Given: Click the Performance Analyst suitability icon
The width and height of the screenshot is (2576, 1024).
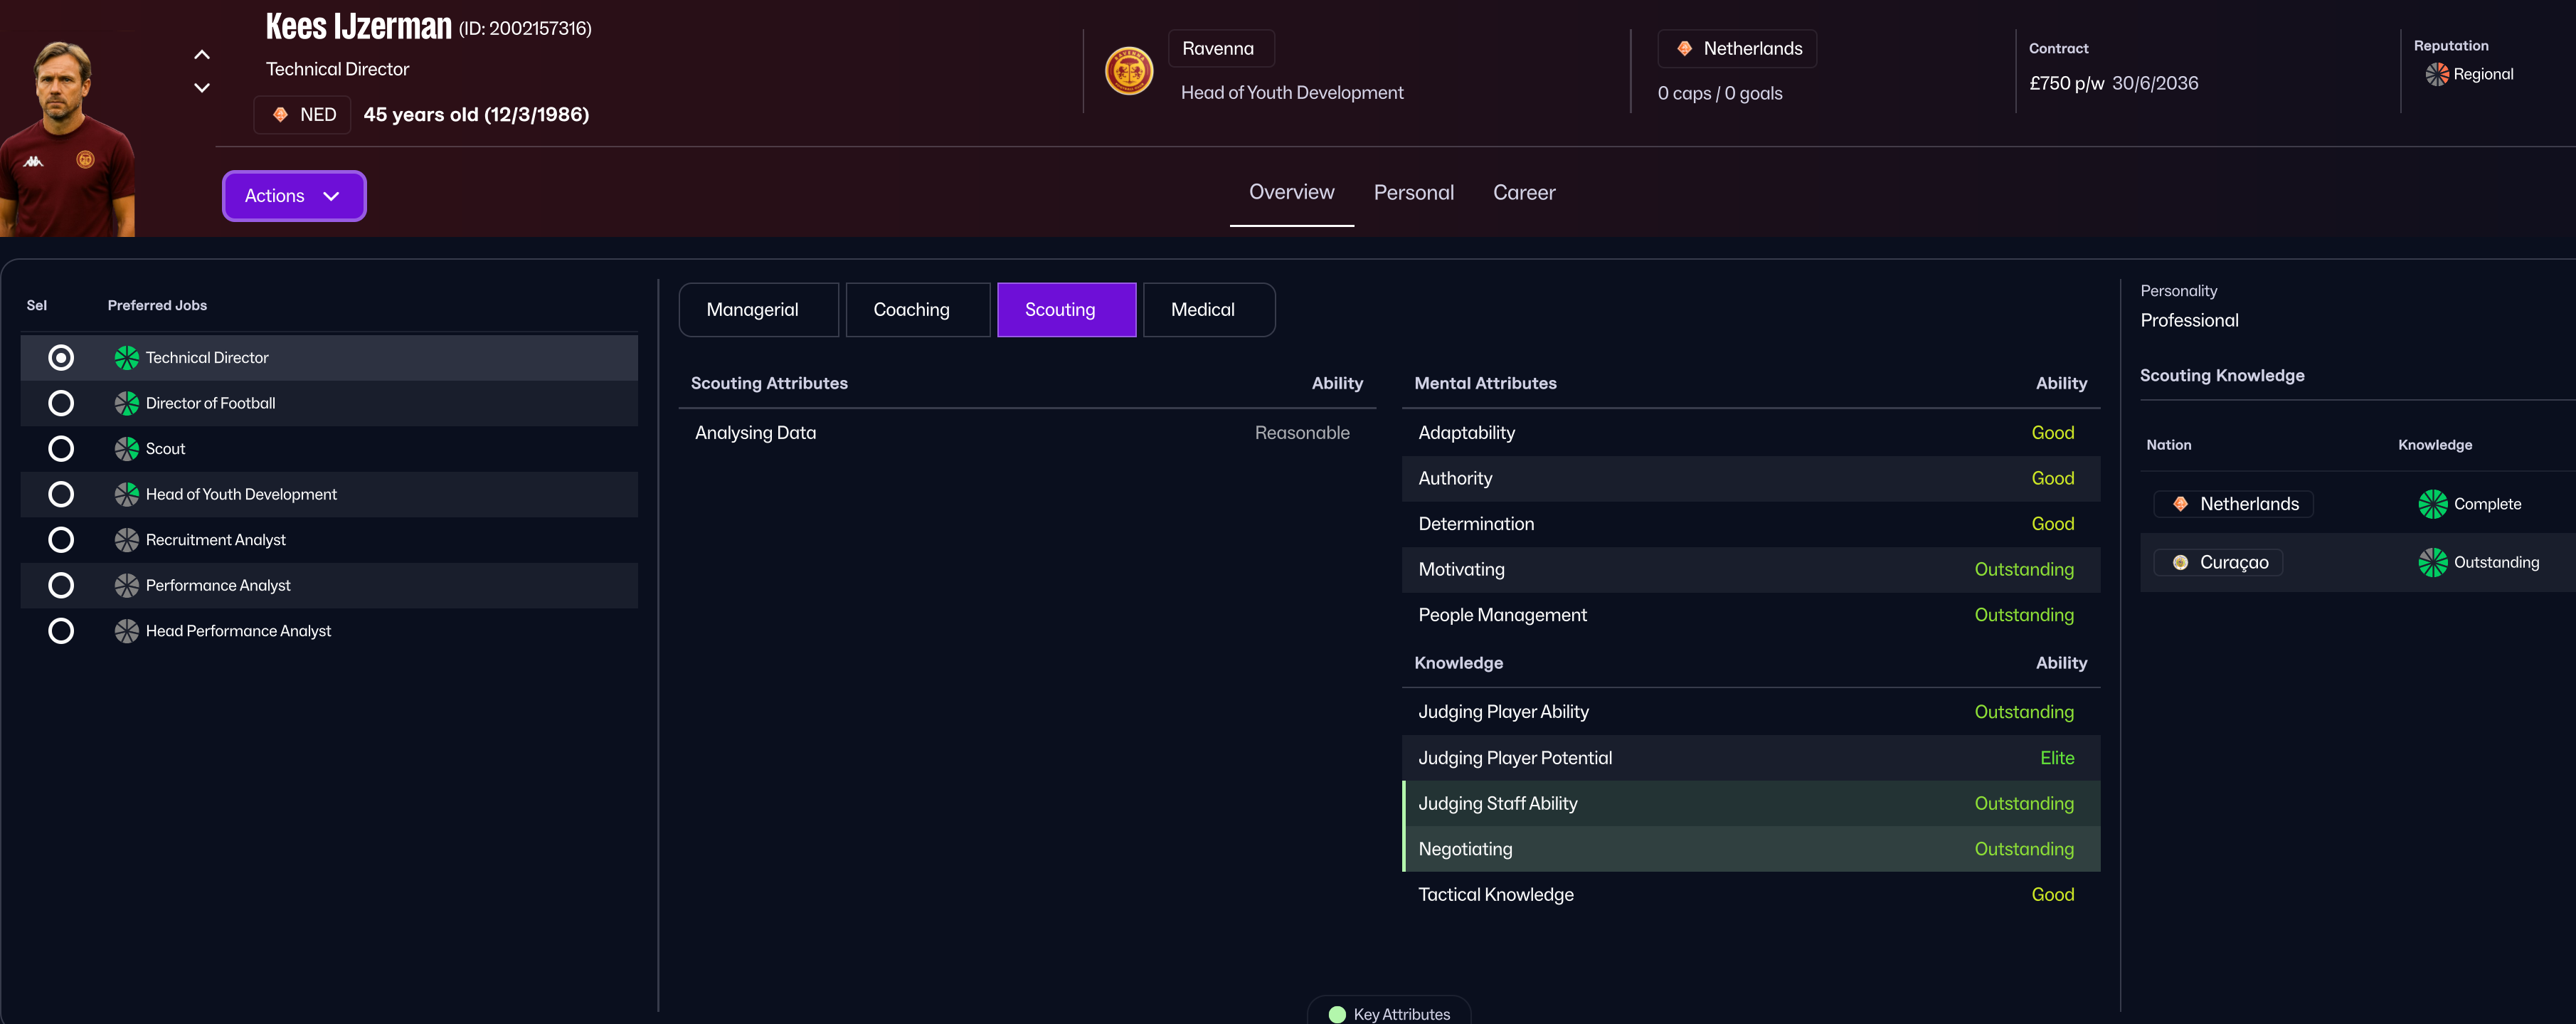Looking at the screenshot, I should click(x=127, y=585).
